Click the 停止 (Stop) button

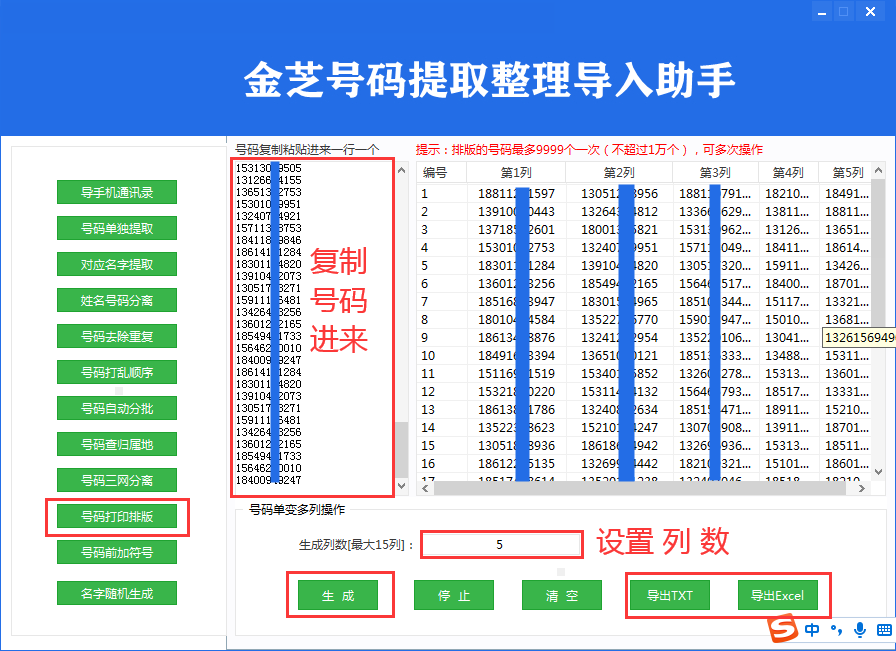[x=452, y=595]
